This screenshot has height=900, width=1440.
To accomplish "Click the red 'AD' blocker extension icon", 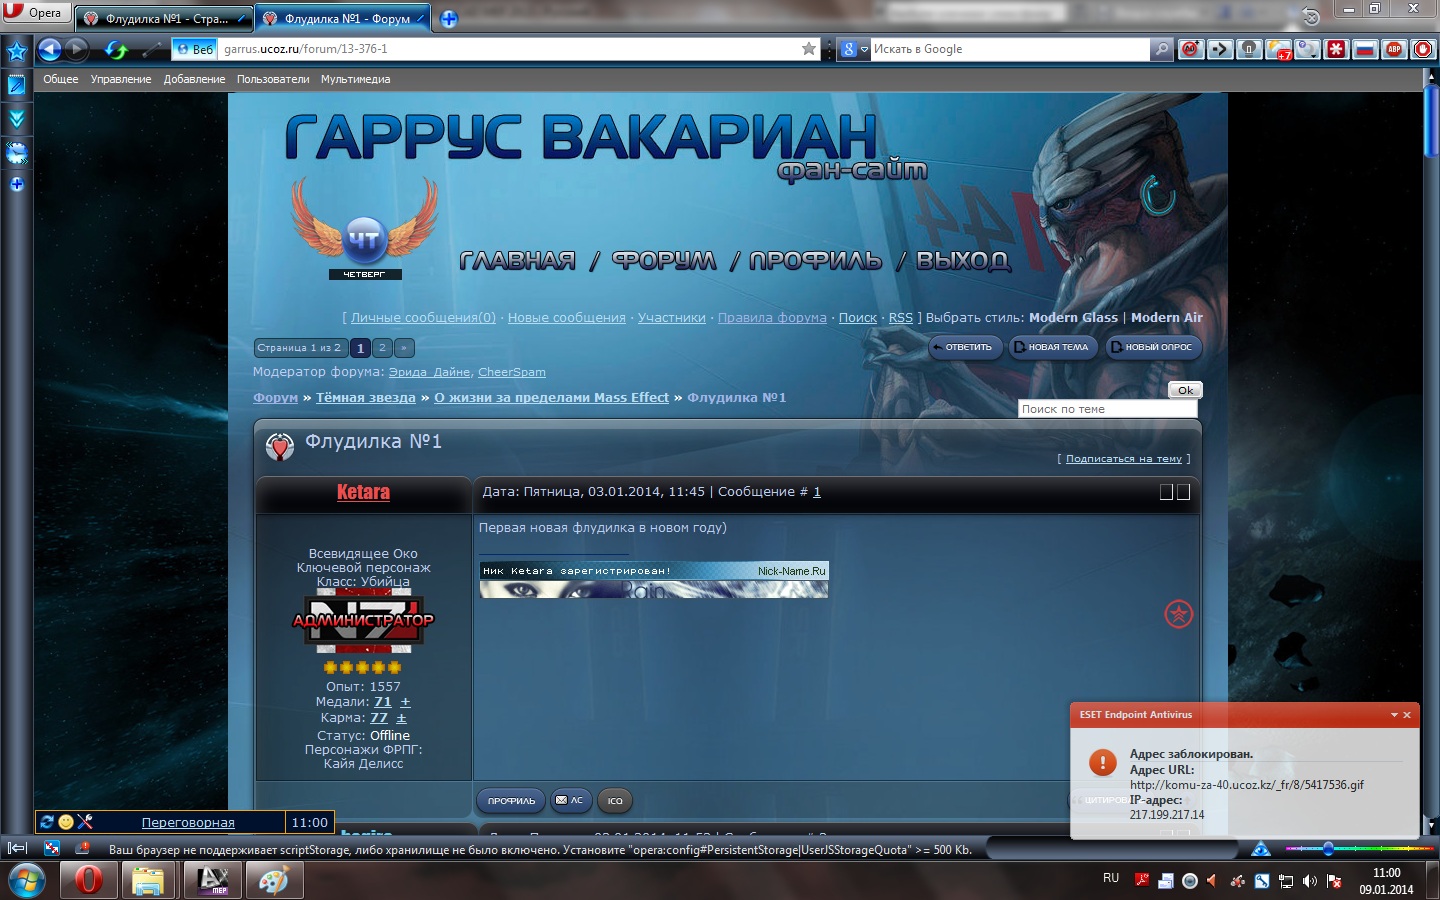I will 1191,49.
